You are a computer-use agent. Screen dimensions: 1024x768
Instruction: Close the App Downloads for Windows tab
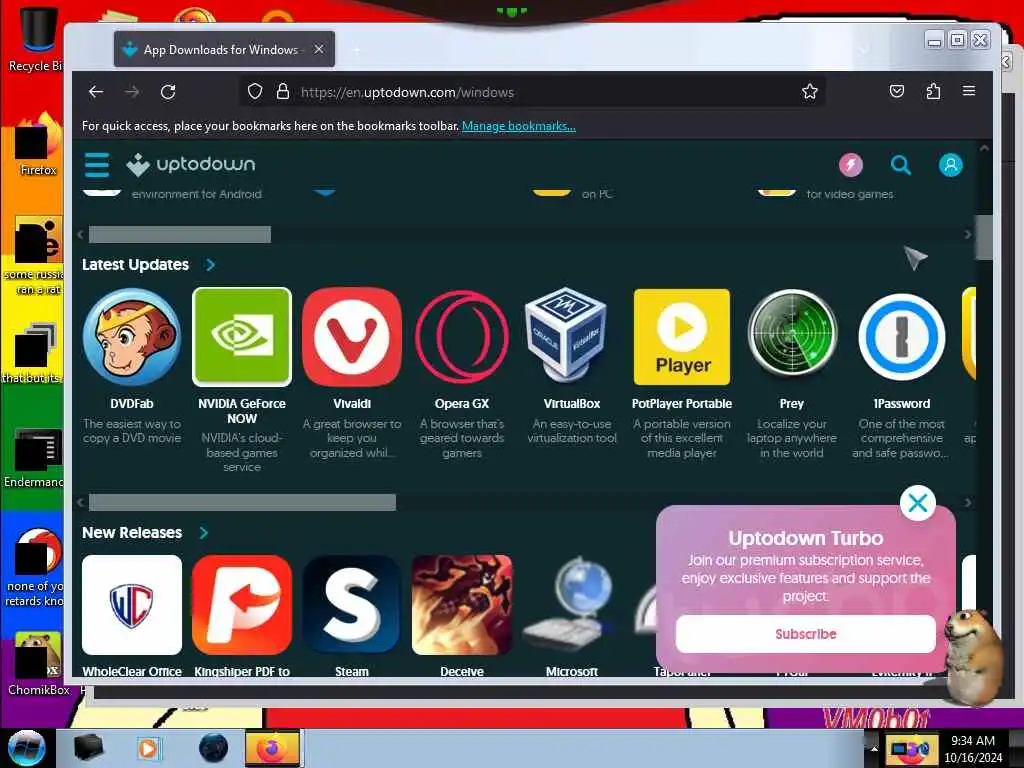coord(319,50)
